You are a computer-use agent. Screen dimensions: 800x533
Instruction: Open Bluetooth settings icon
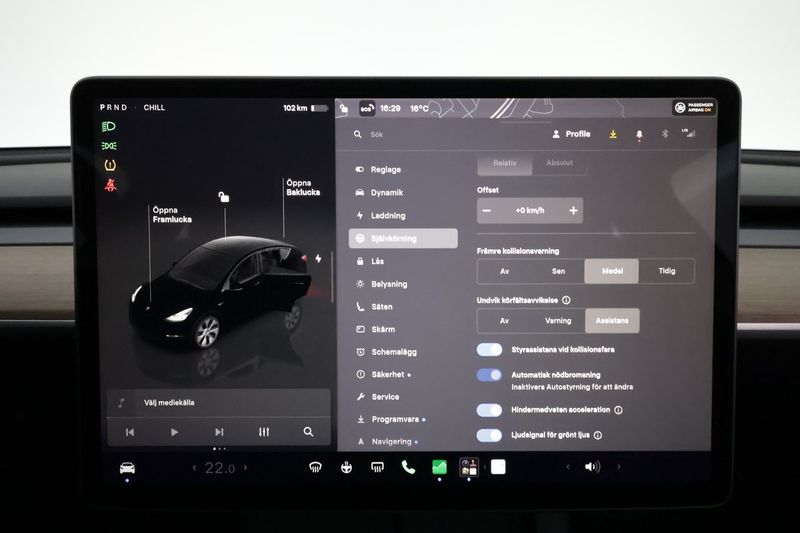coord(665,134)
